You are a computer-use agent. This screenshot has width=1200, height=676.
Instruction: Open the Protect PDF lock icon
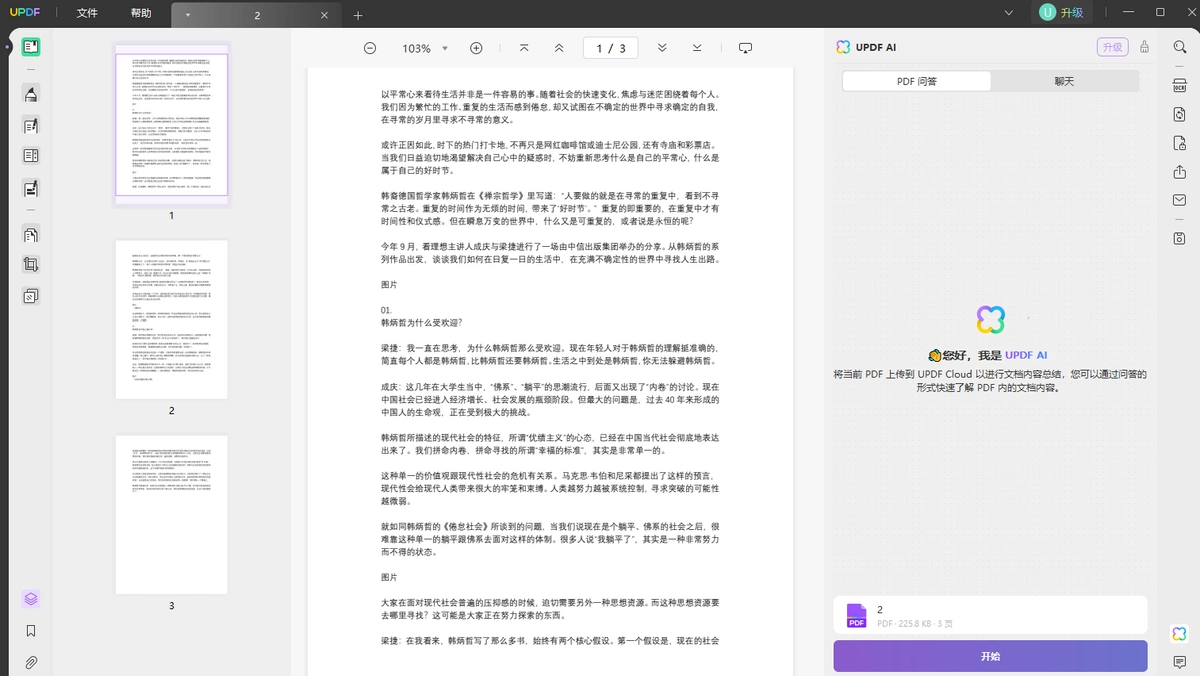1180,143
